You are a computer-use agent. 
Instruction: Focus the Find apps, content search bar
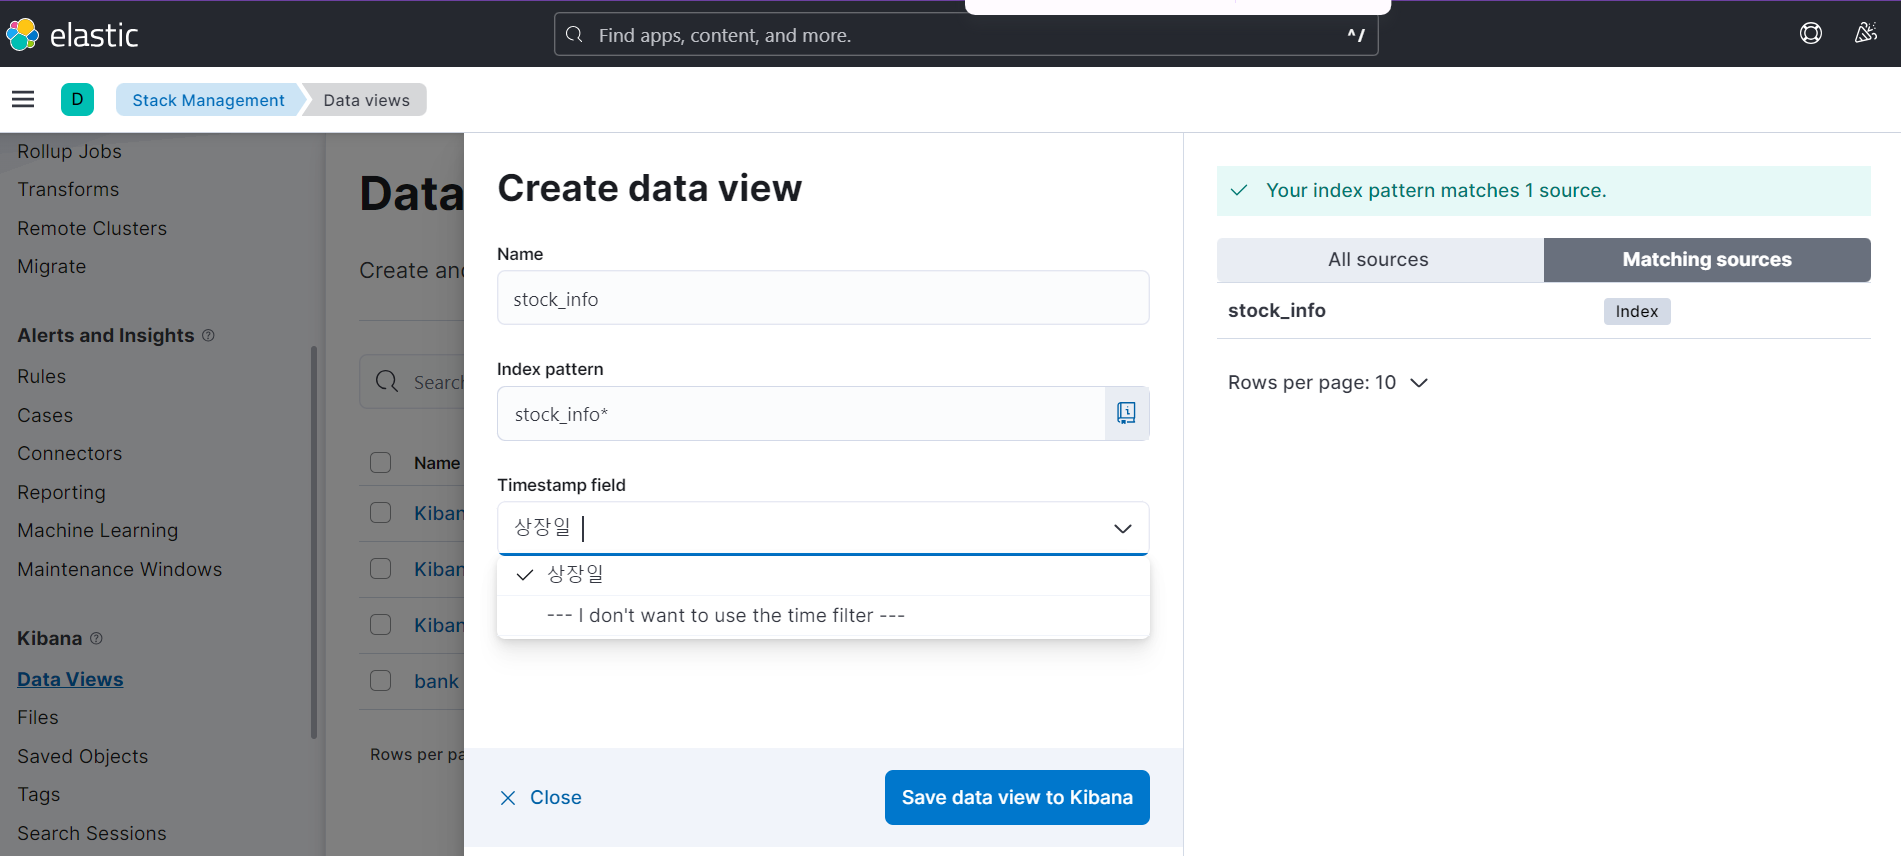point(966,35)
